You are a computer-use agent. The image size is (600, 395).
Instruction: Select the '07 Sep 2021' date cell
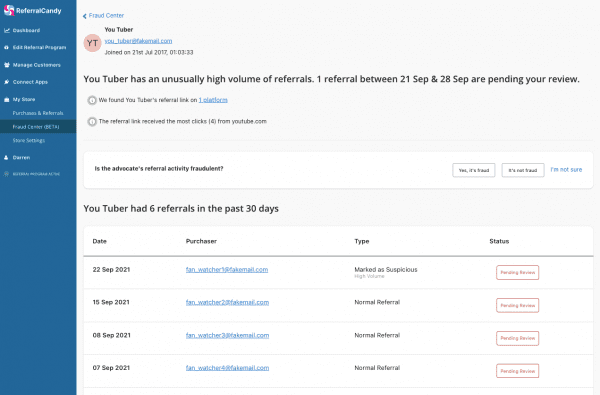(111, 368)
